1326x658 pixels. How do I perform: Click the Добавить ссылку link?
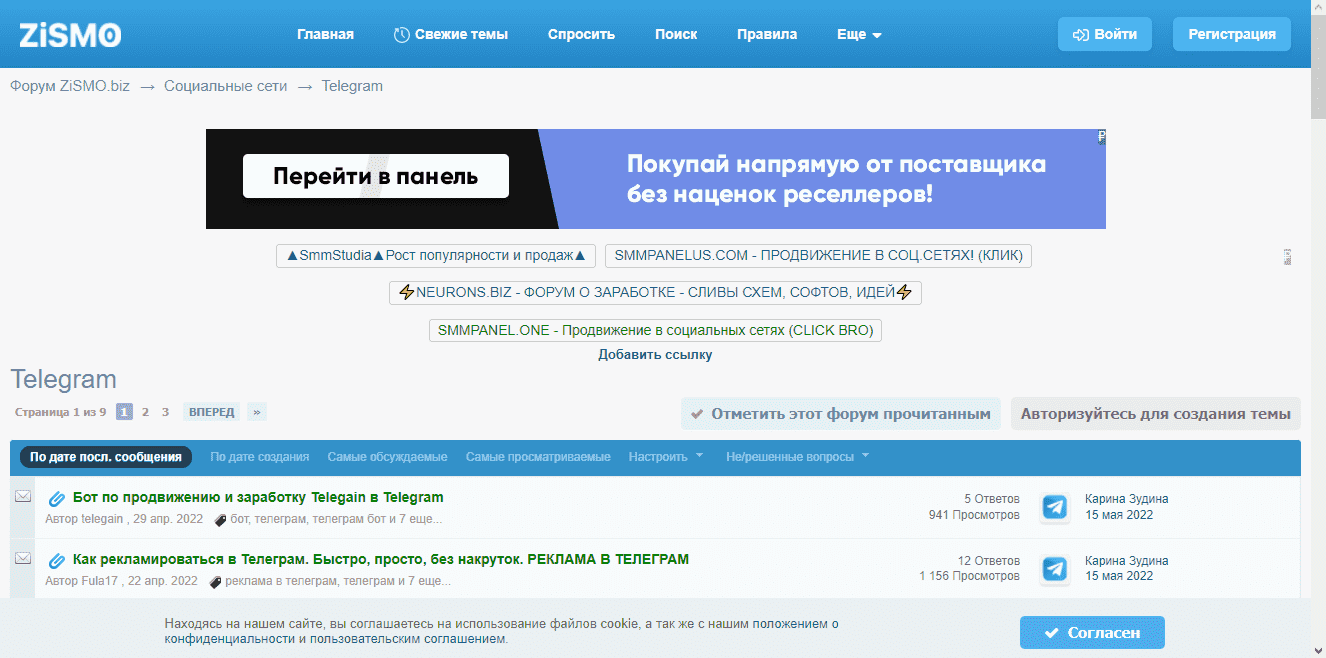pyautogui.click(x=655, y=355)
